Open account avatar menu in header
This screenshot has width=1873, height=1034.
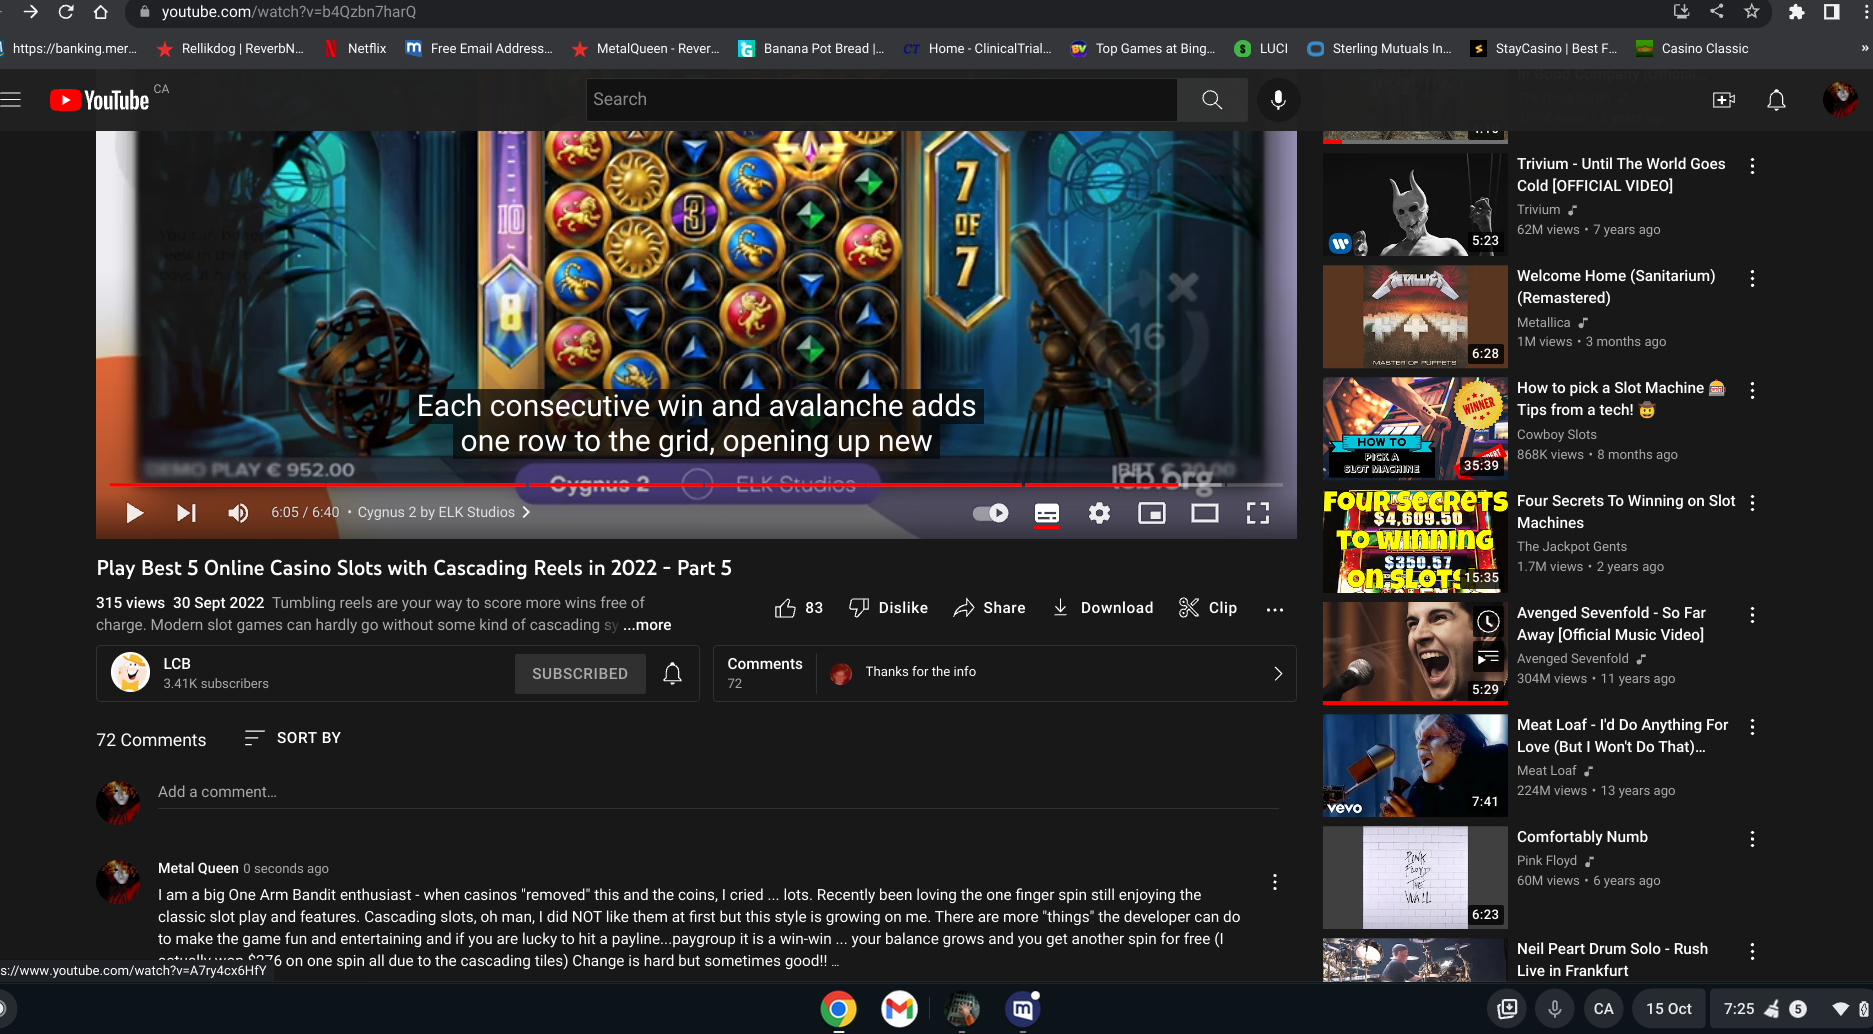1840,99
